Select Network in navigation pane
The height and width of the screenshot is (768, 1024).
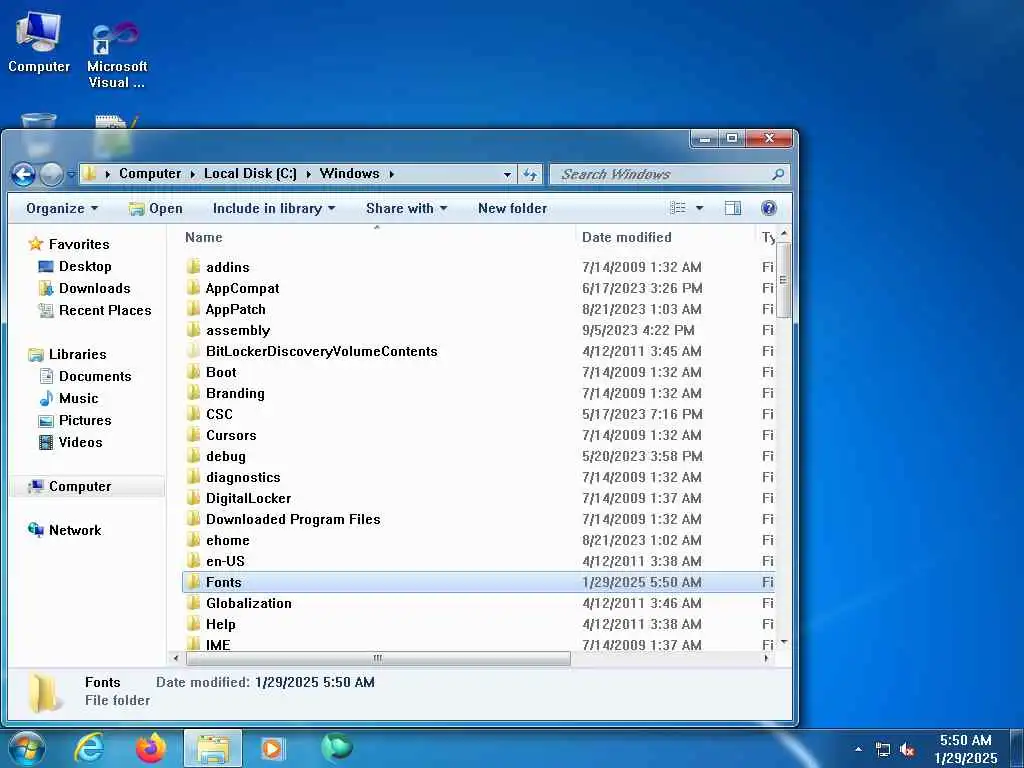[x=74, y=530]
